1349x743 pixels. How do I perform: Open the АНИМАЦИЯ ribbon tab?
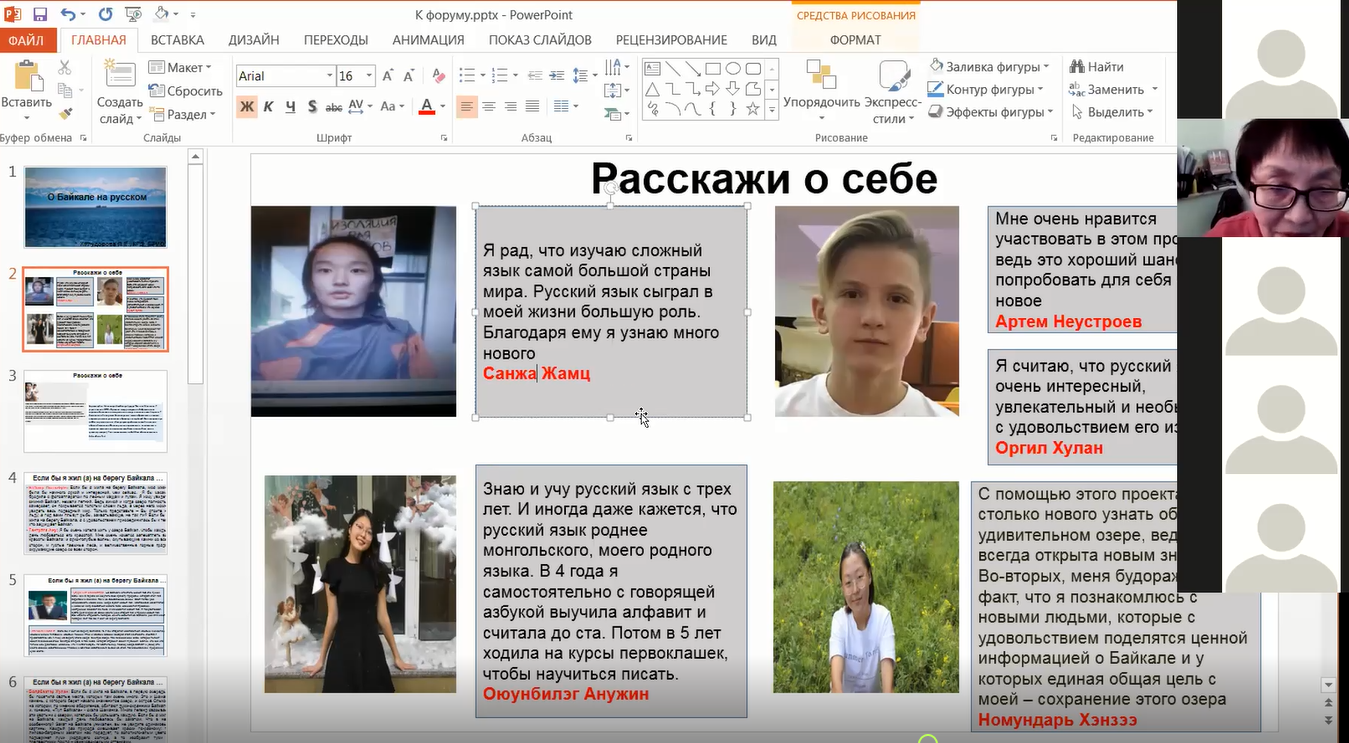tap(428, 40)
